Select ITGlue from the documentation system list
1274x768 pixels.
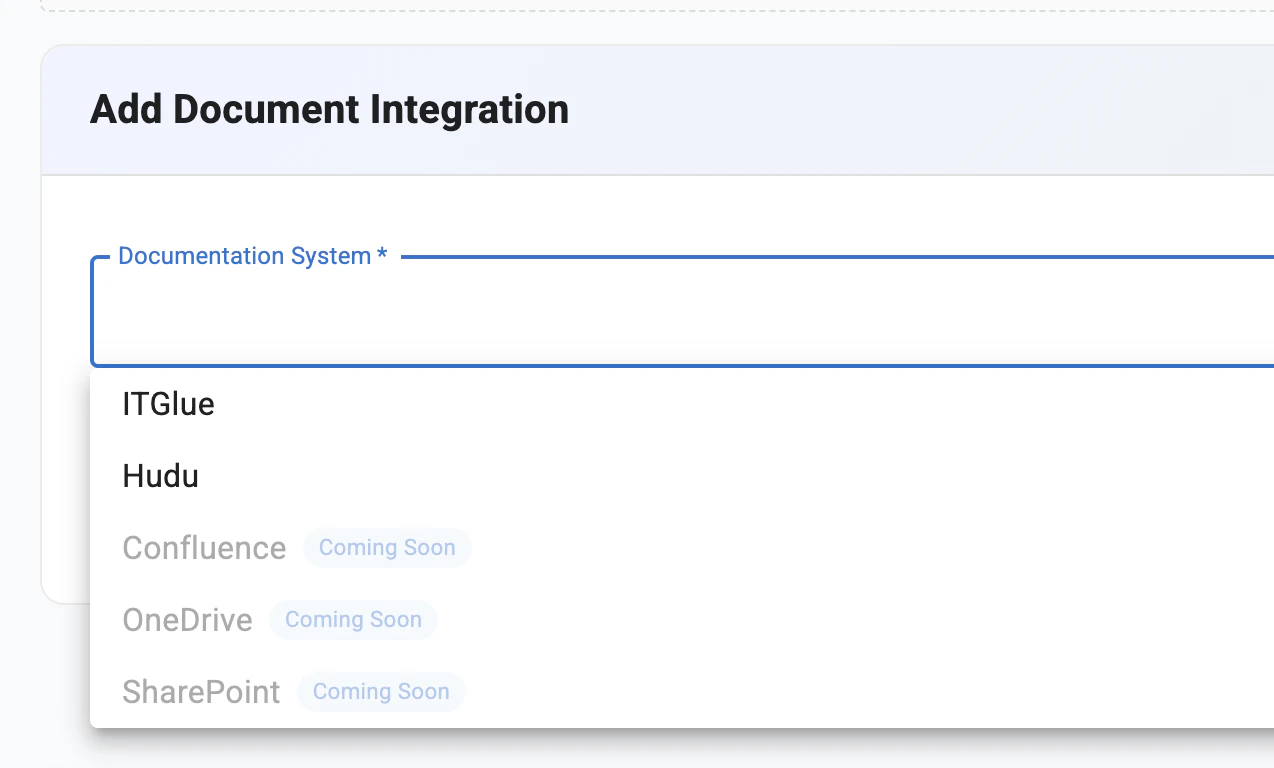pos(167,404)
